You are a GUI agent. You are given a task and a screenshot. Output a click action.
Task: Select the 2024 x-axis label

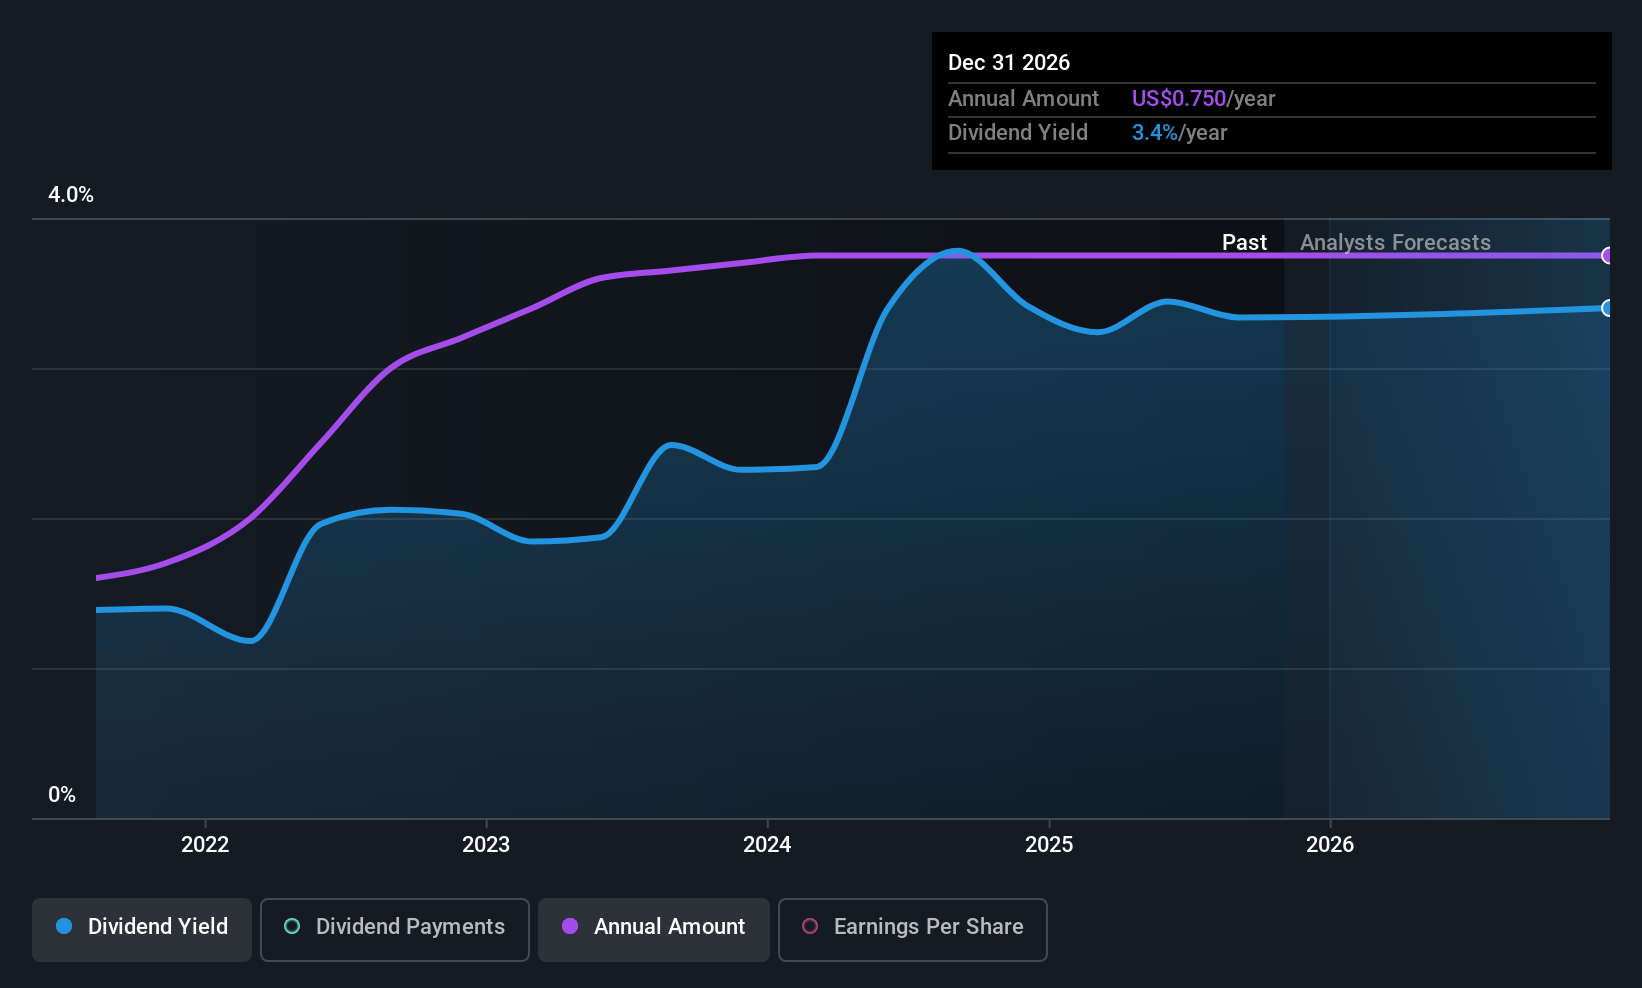click(x=767, y=844)
